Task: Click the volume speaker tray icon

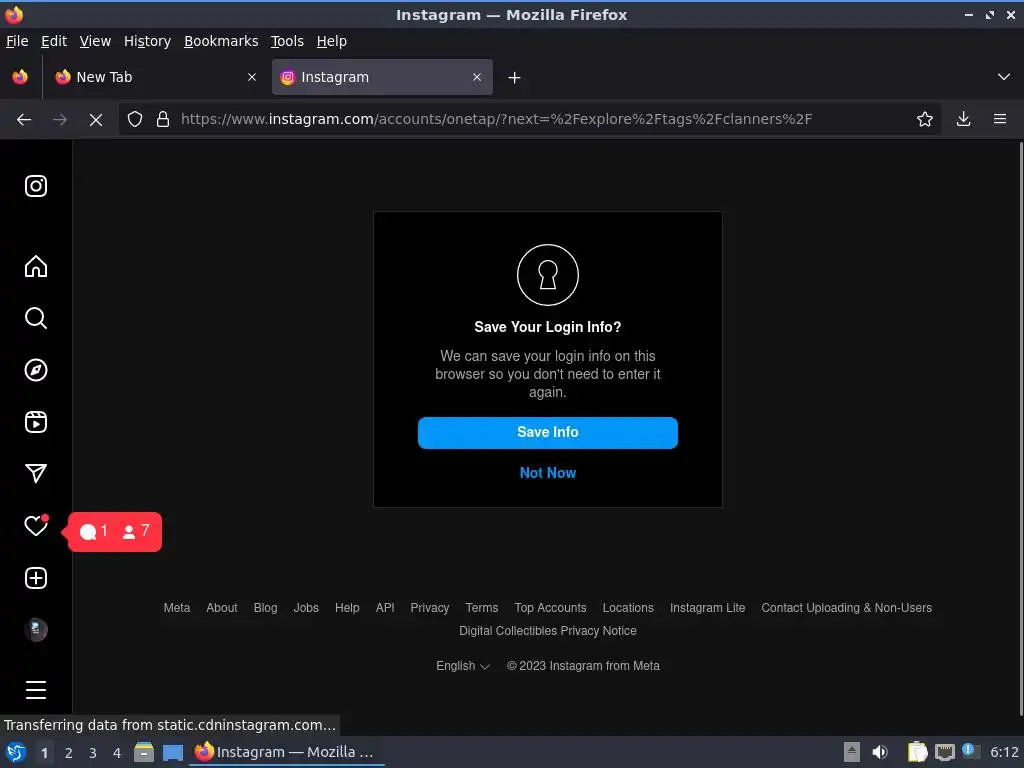Action: pyautogui.click(x=880, y=752)
